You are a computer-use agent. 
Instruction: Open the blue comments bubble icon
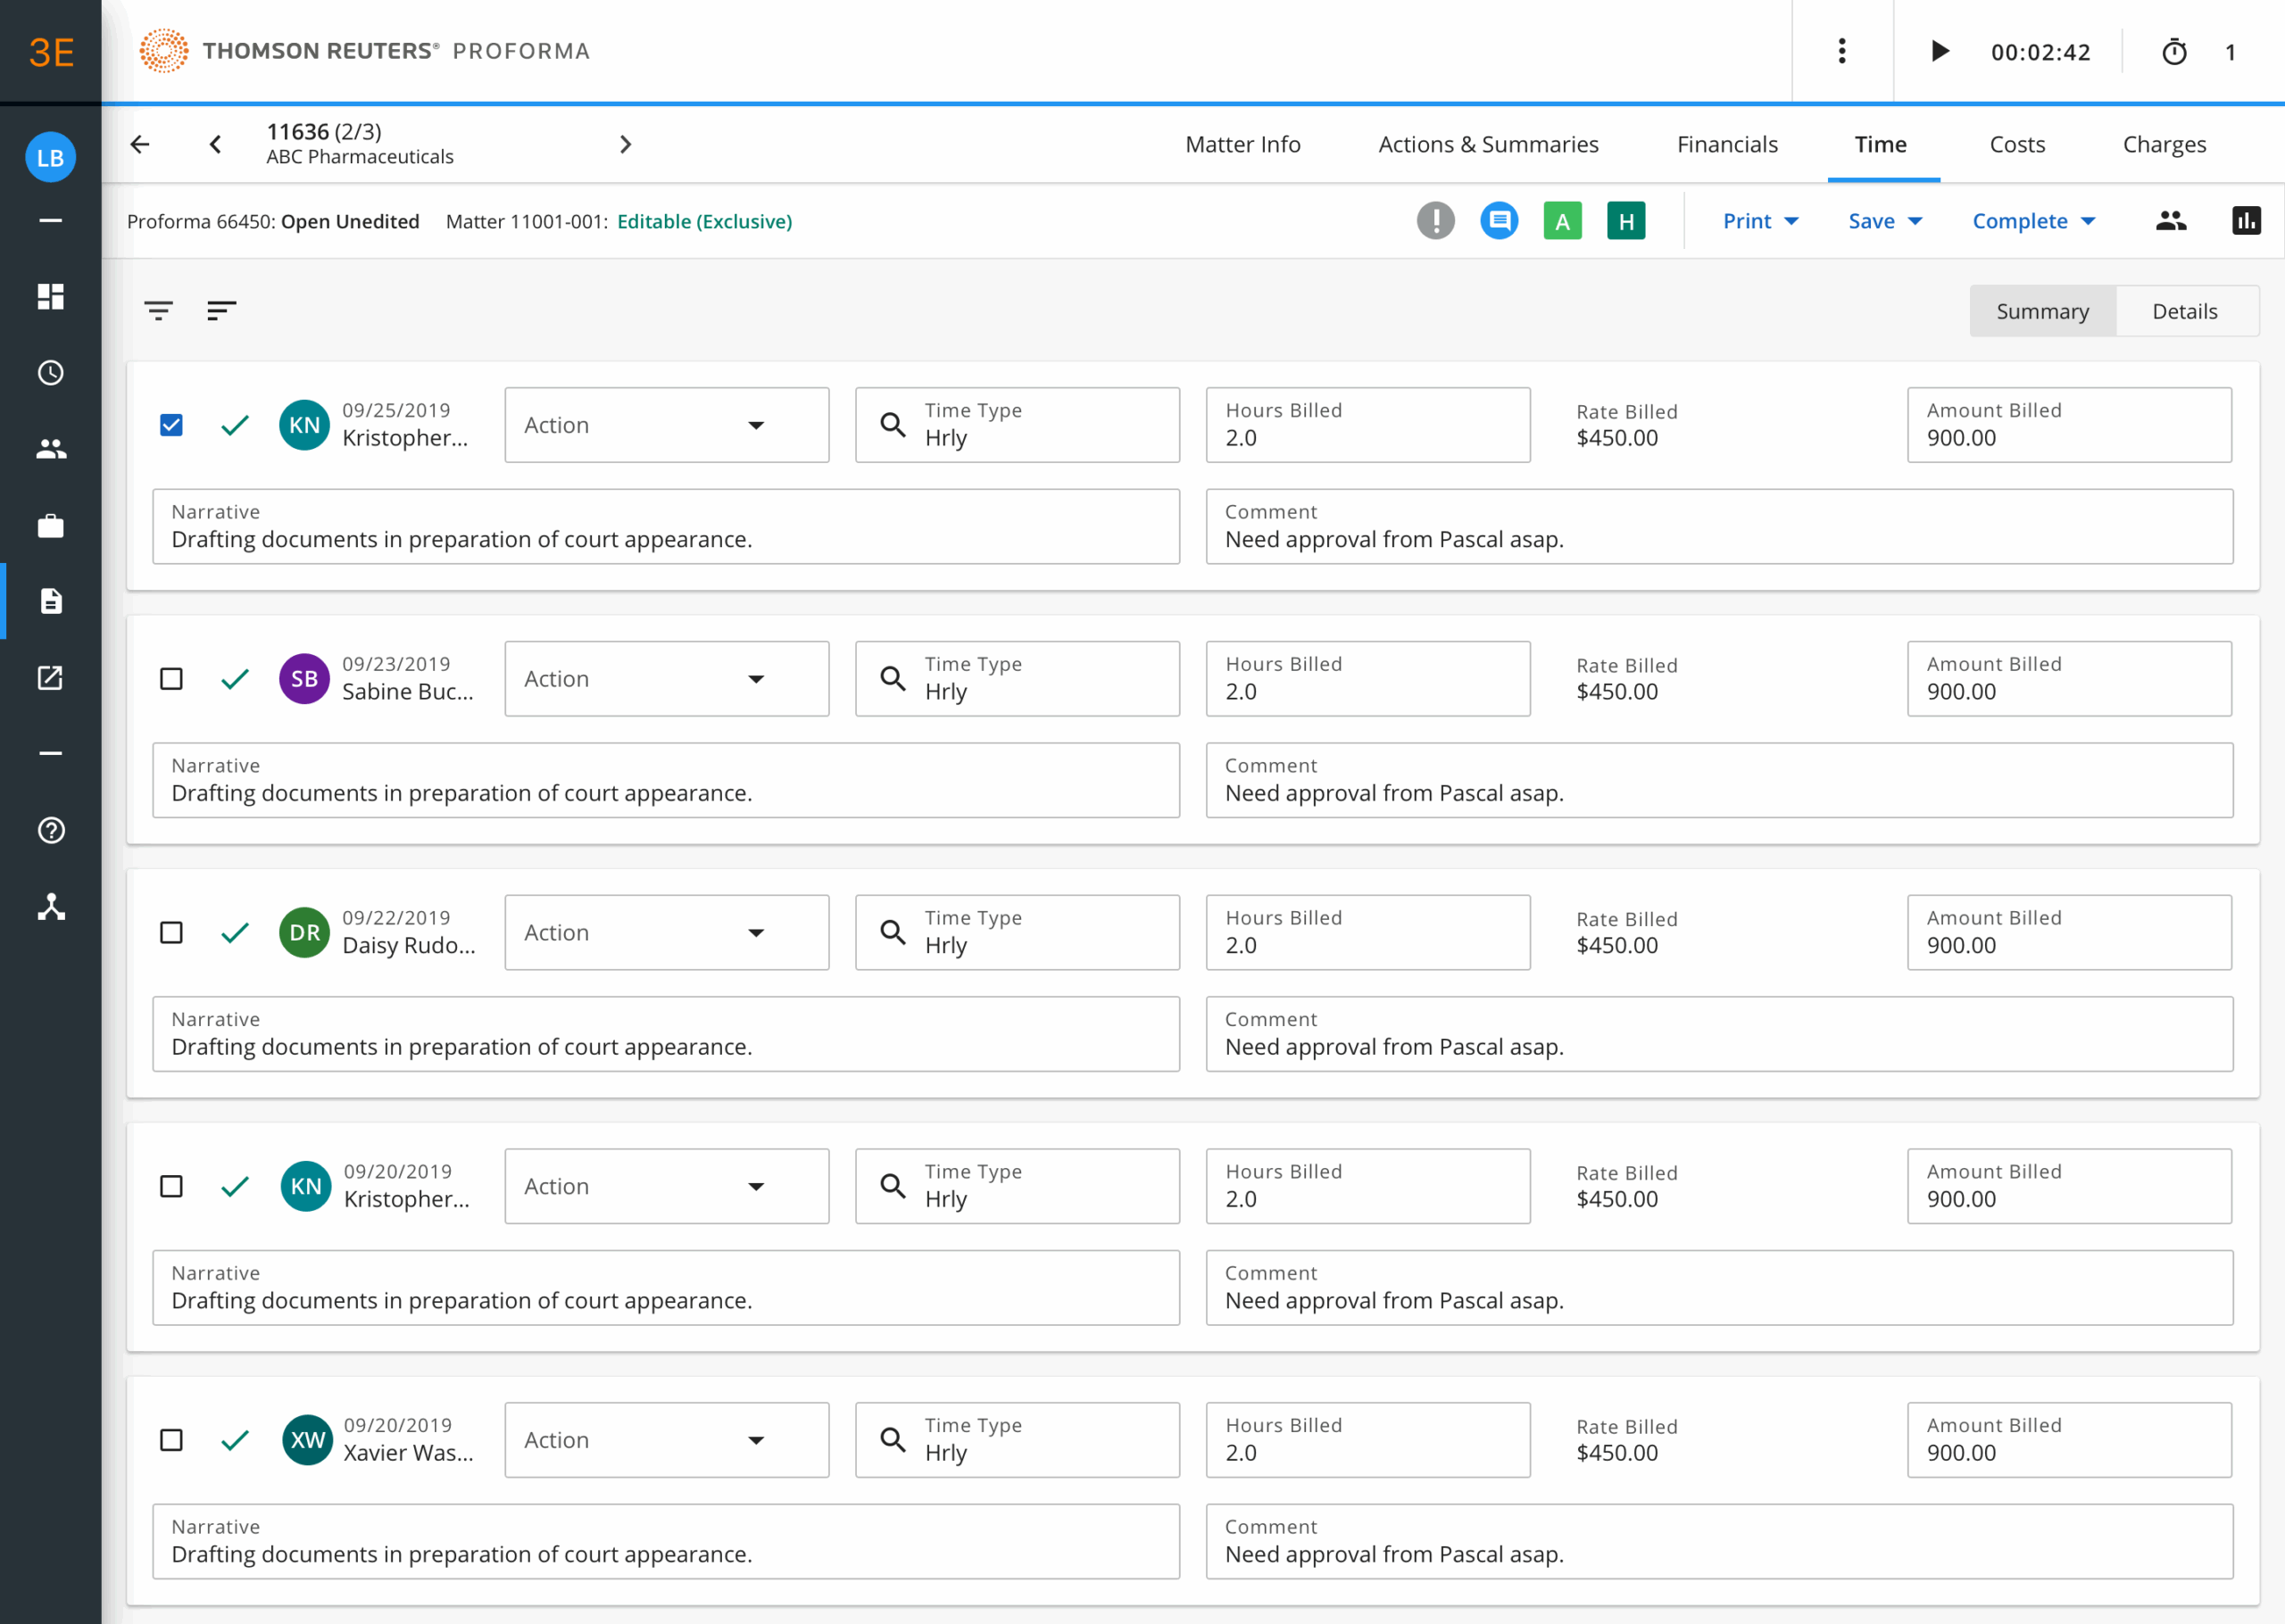1498,221
